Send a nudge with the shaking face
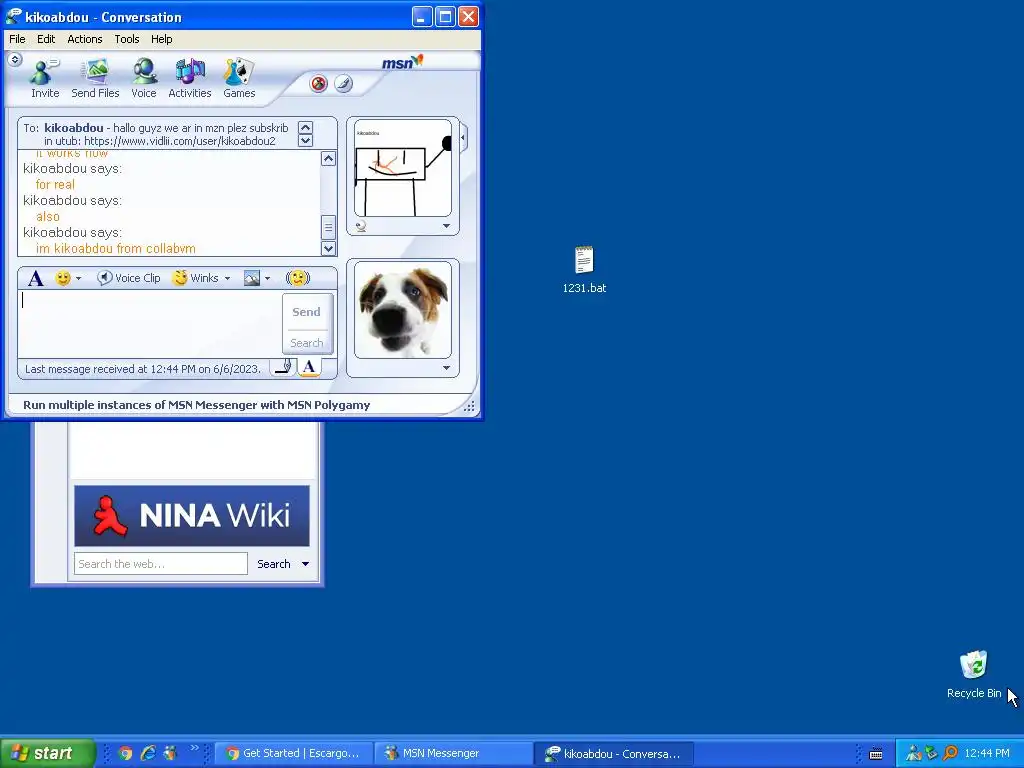The image size is (1024, 768). click(298, 278)
